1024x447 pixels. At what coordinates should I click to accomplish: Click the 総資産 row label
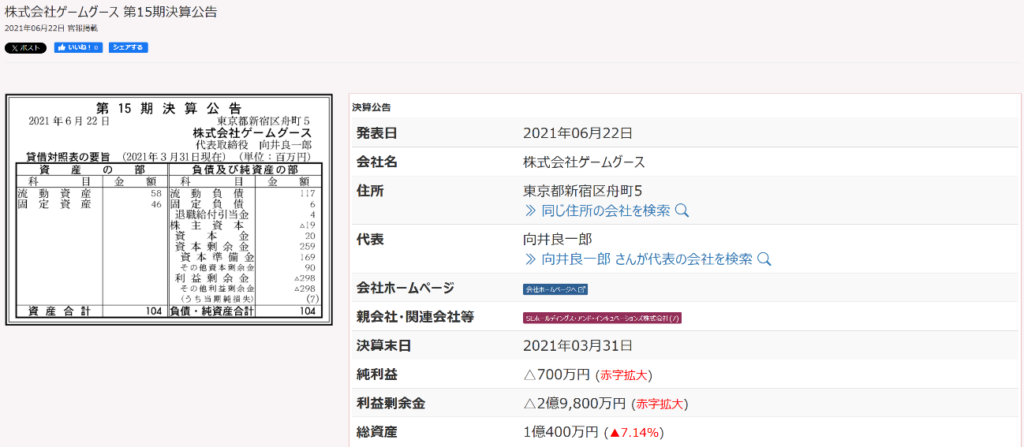pyautogui.click(x=376, y=432)
